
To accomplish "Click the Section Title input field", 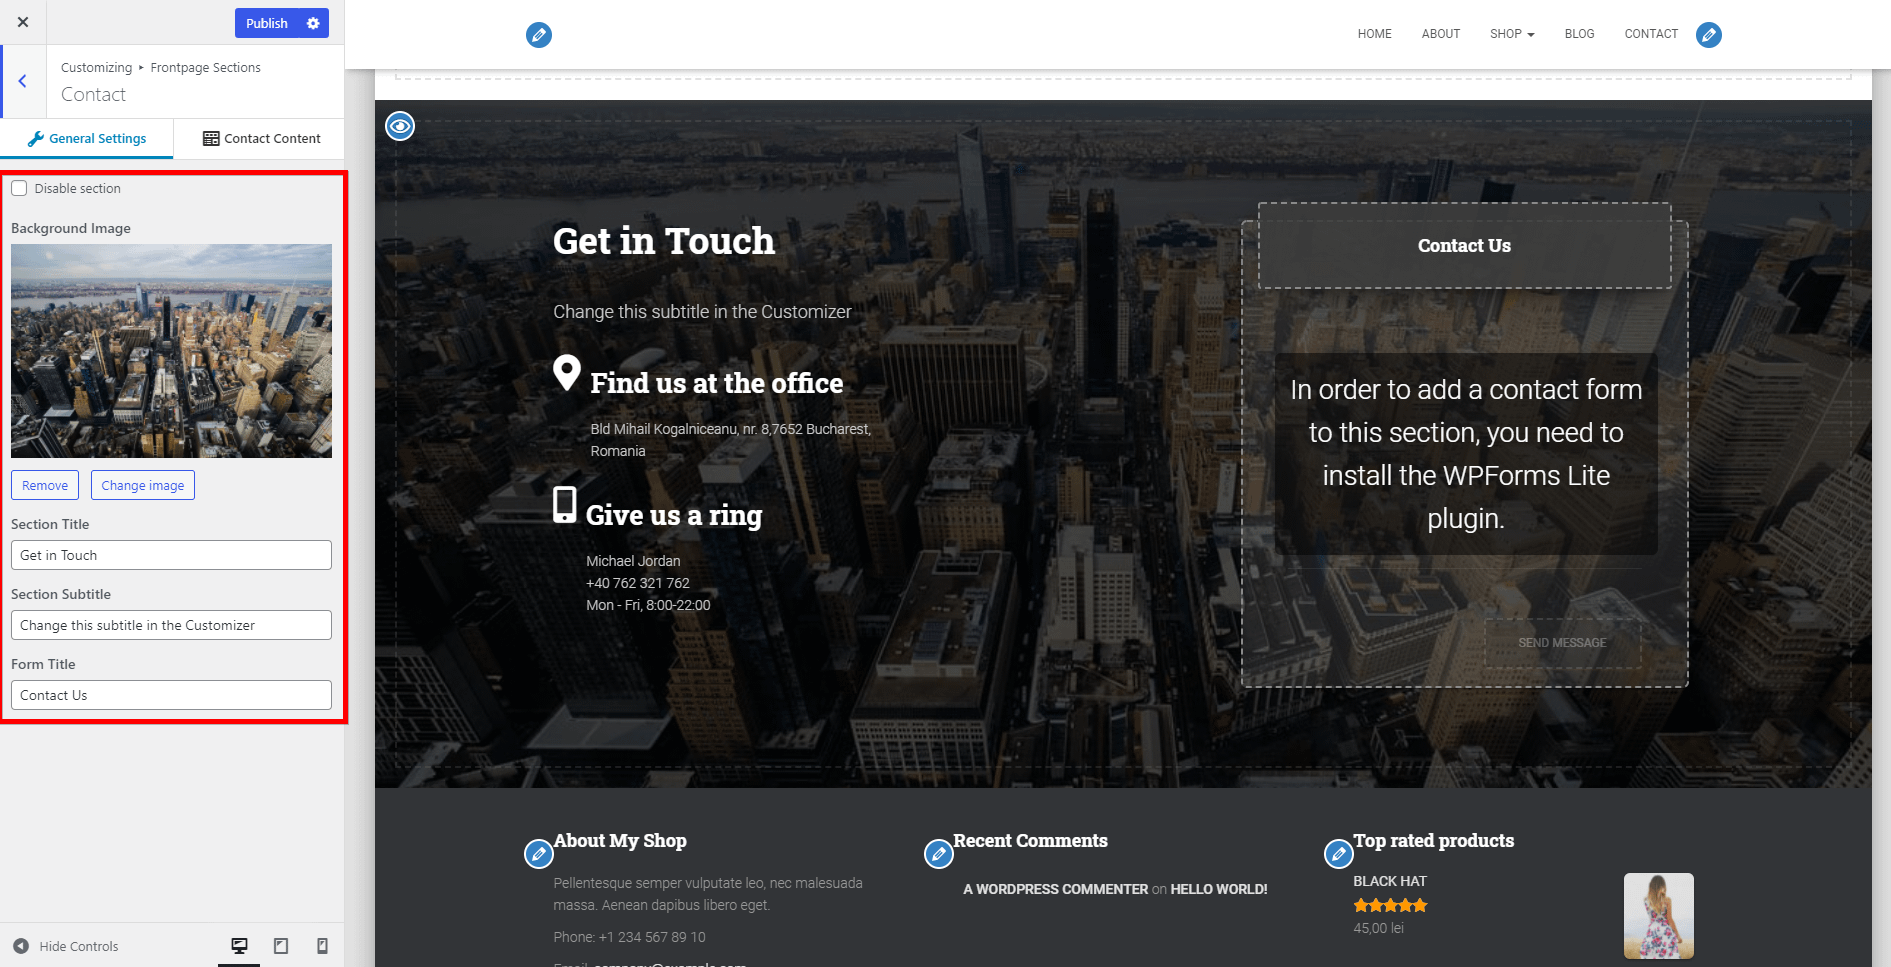I will click(x=171, y=555).
